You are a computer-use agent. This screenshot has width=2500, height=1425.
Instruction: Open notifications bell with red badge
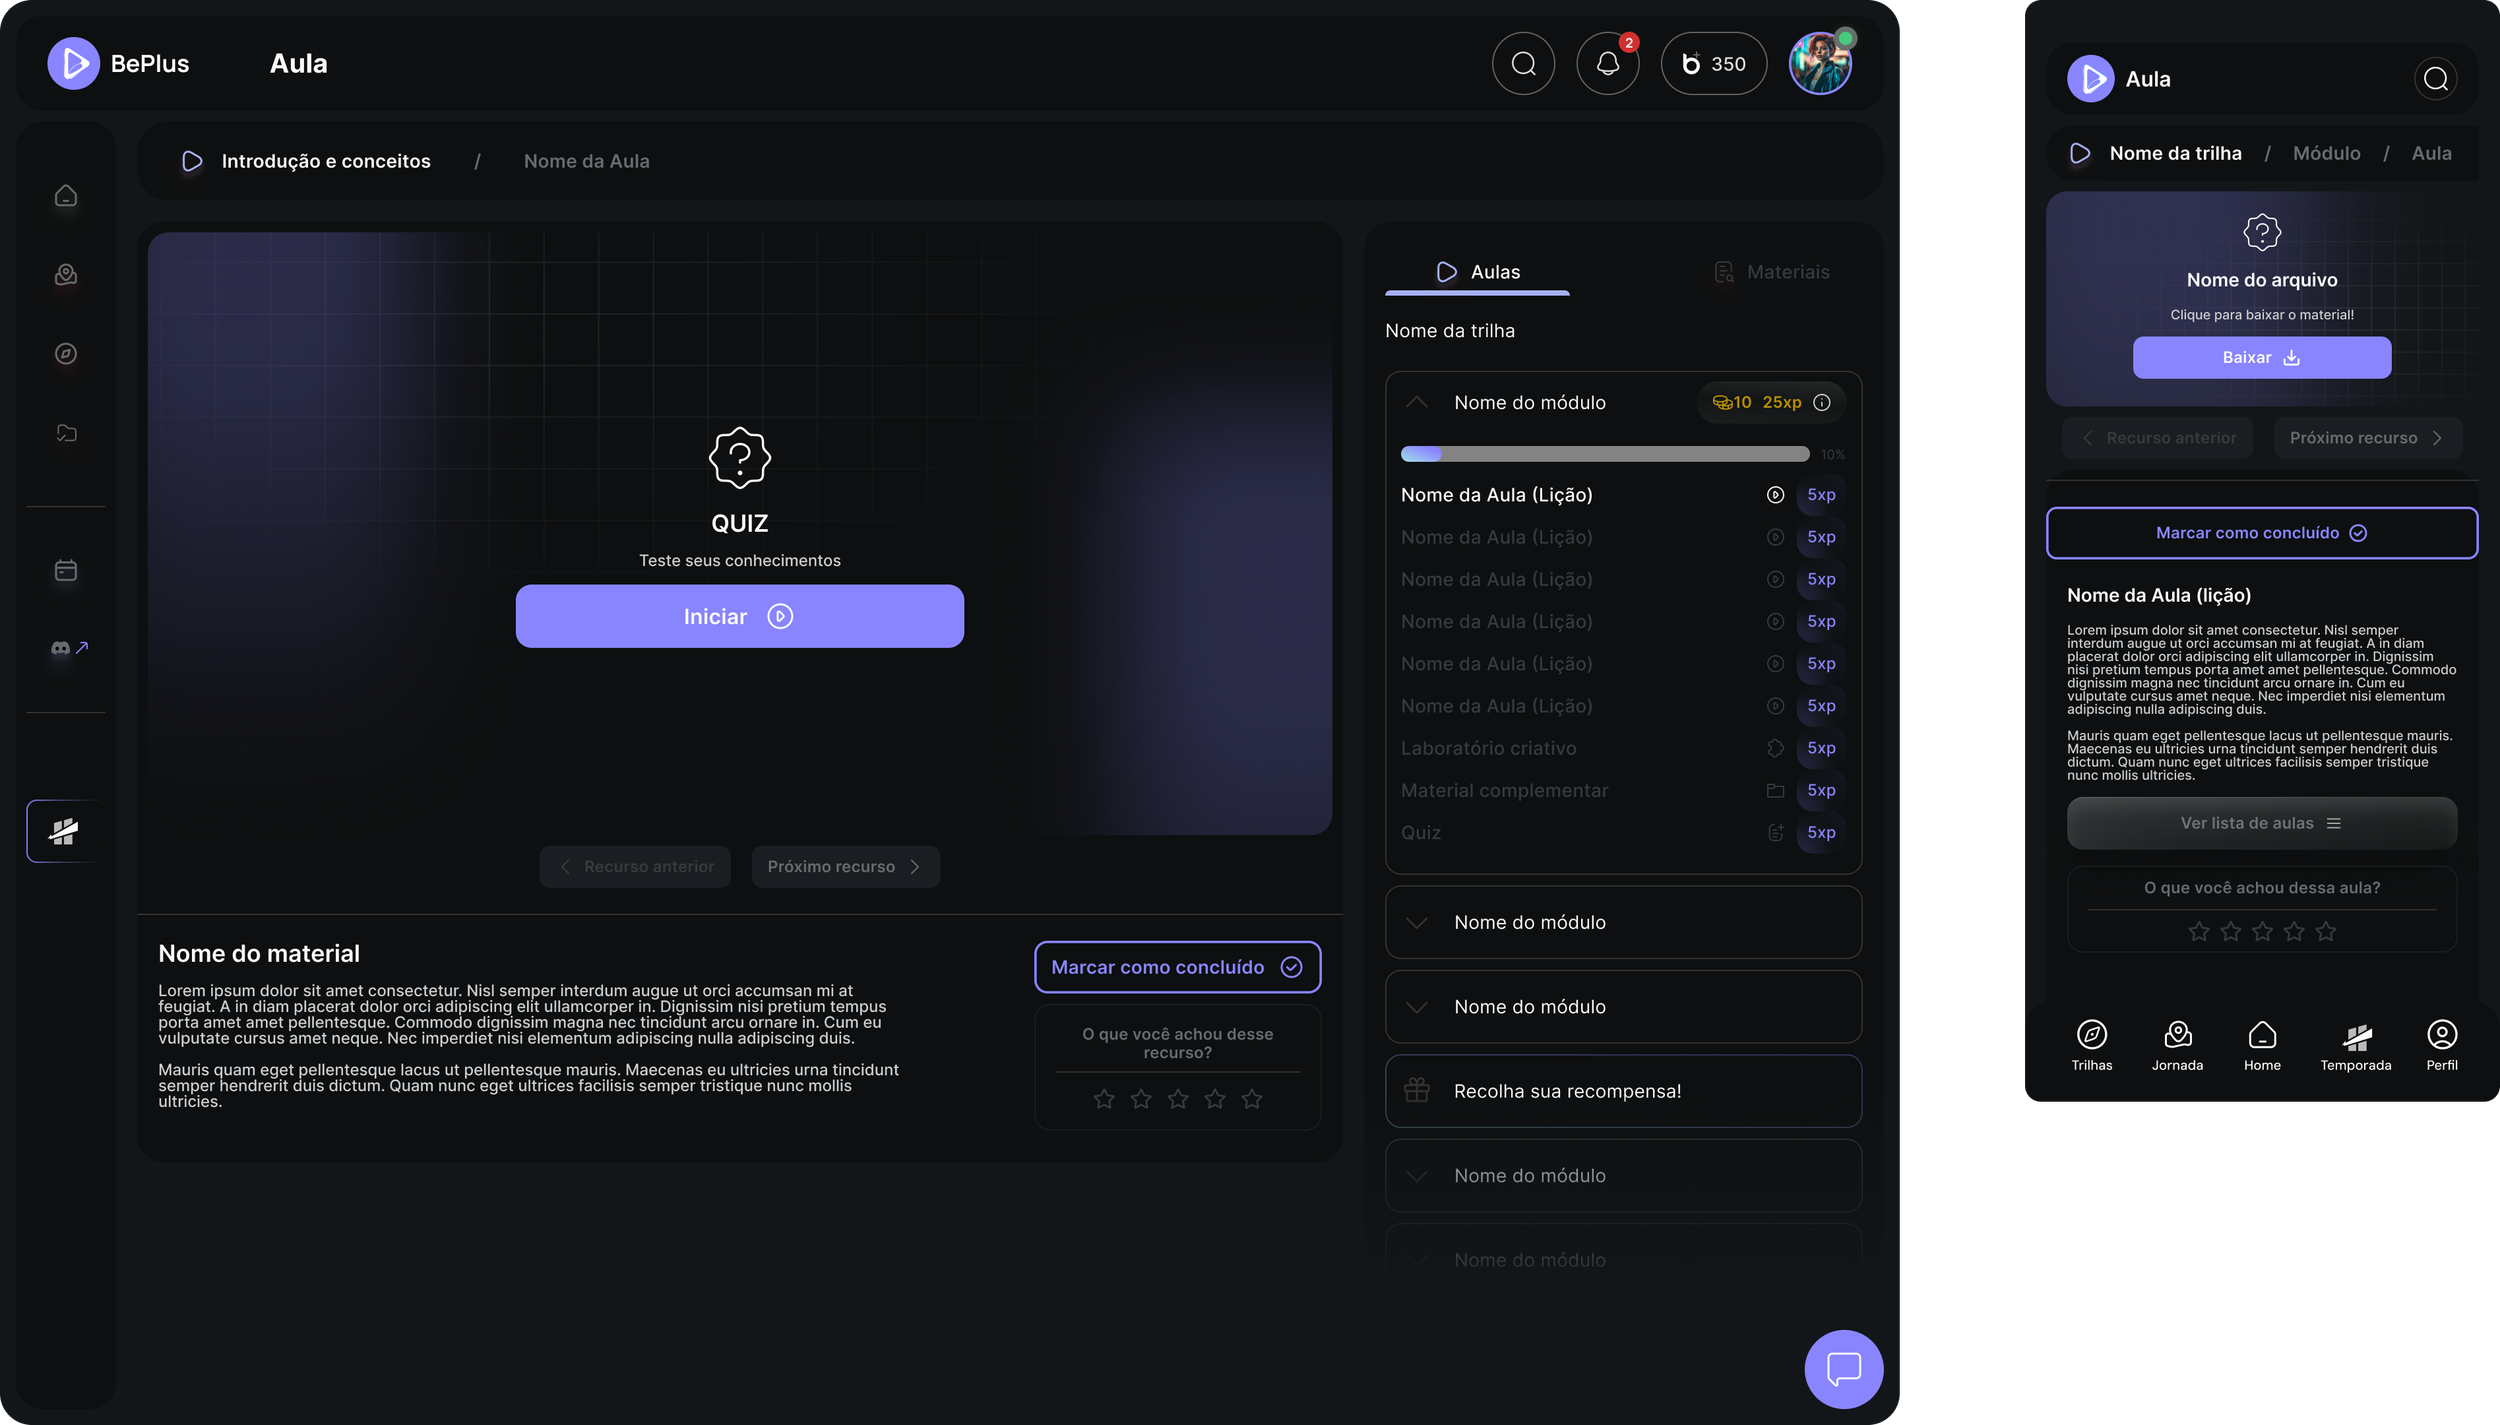pos(1607,63)
